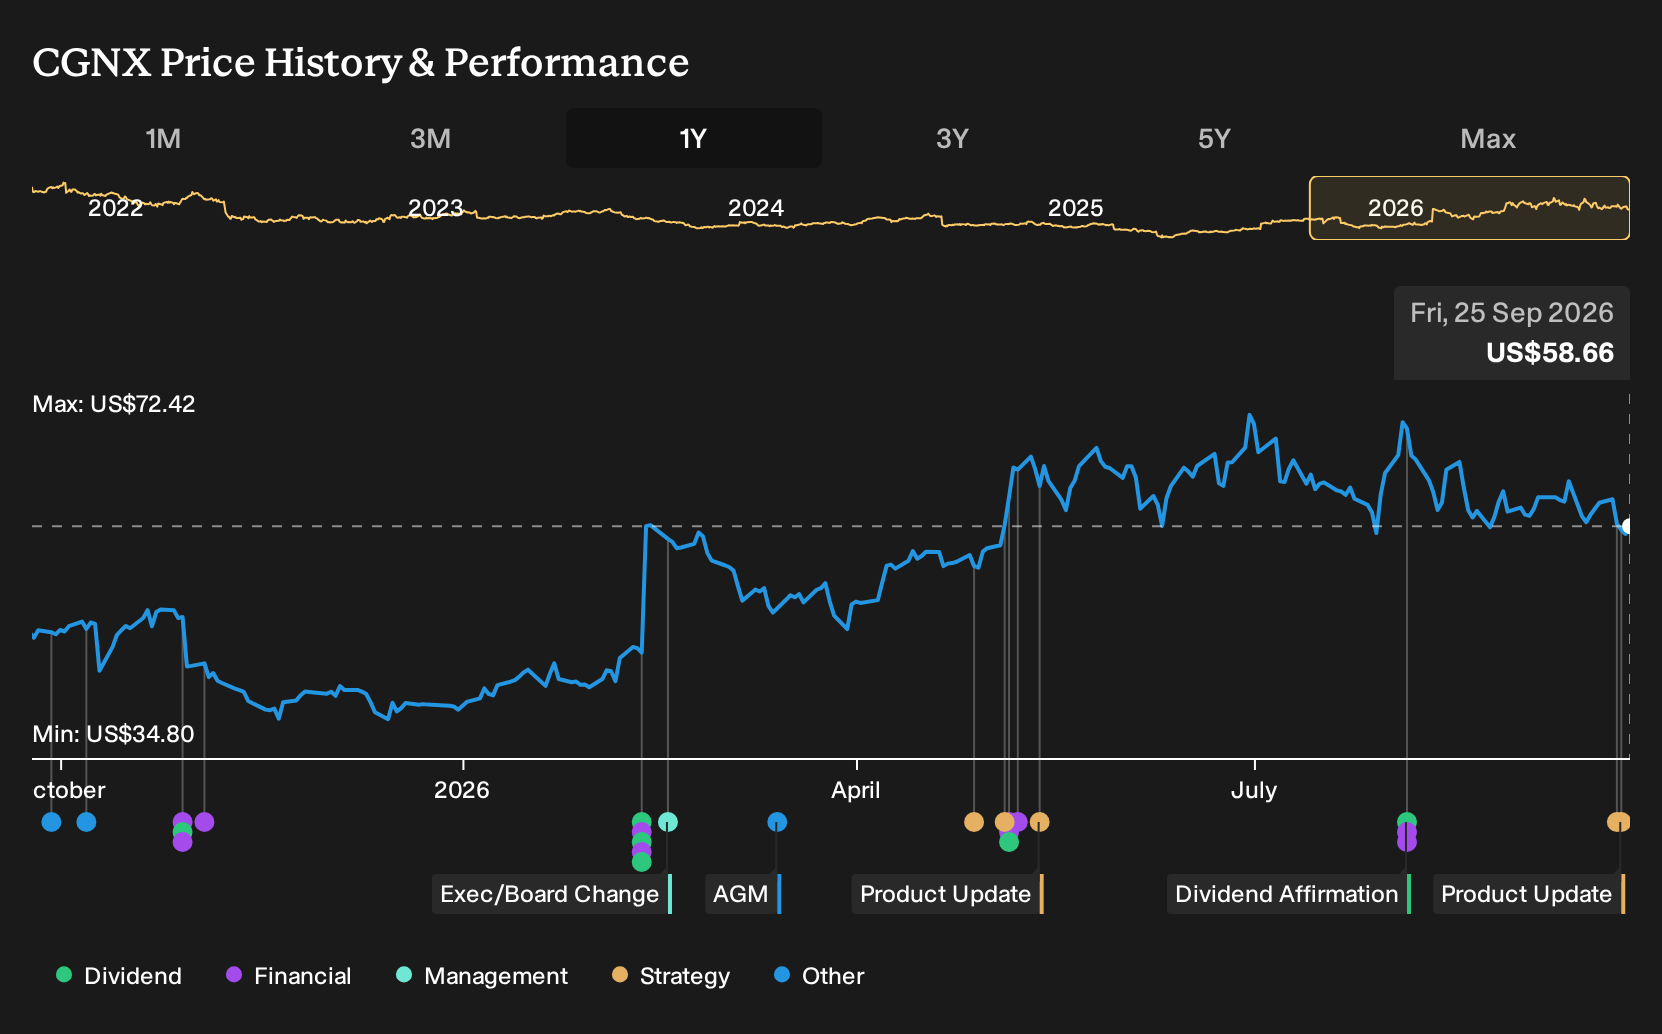The image size is (1662, 1034).
Task: Open the rightmost Product Update label
Action: [1528, 894]
